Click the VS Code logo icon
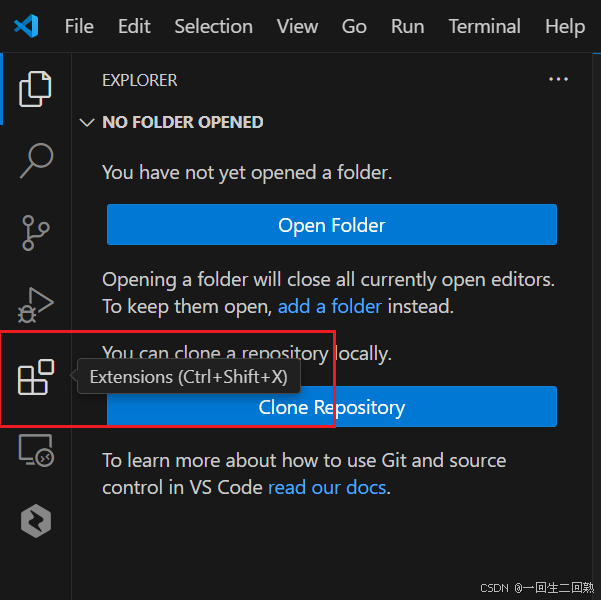The height and width of the screenshot is (600, 601). coord(26,26)
